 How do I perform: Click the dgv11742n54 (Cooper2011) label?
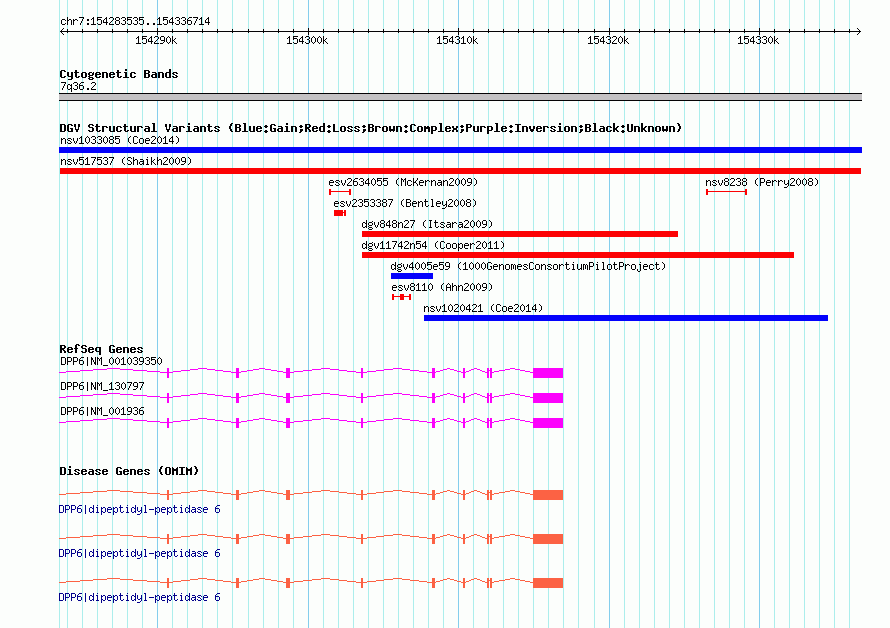click(433, 245)
